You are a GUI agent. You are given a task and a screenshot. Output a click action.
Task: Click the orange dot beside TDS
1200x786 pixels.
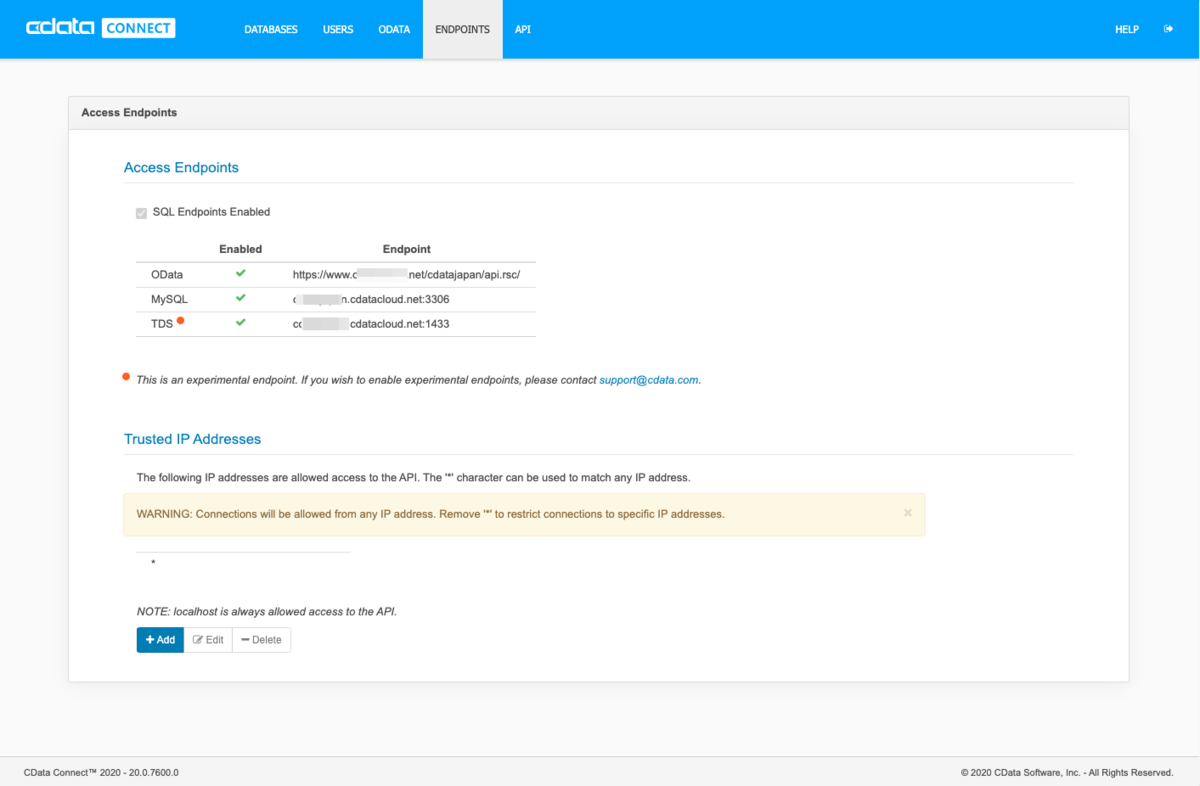180,320
